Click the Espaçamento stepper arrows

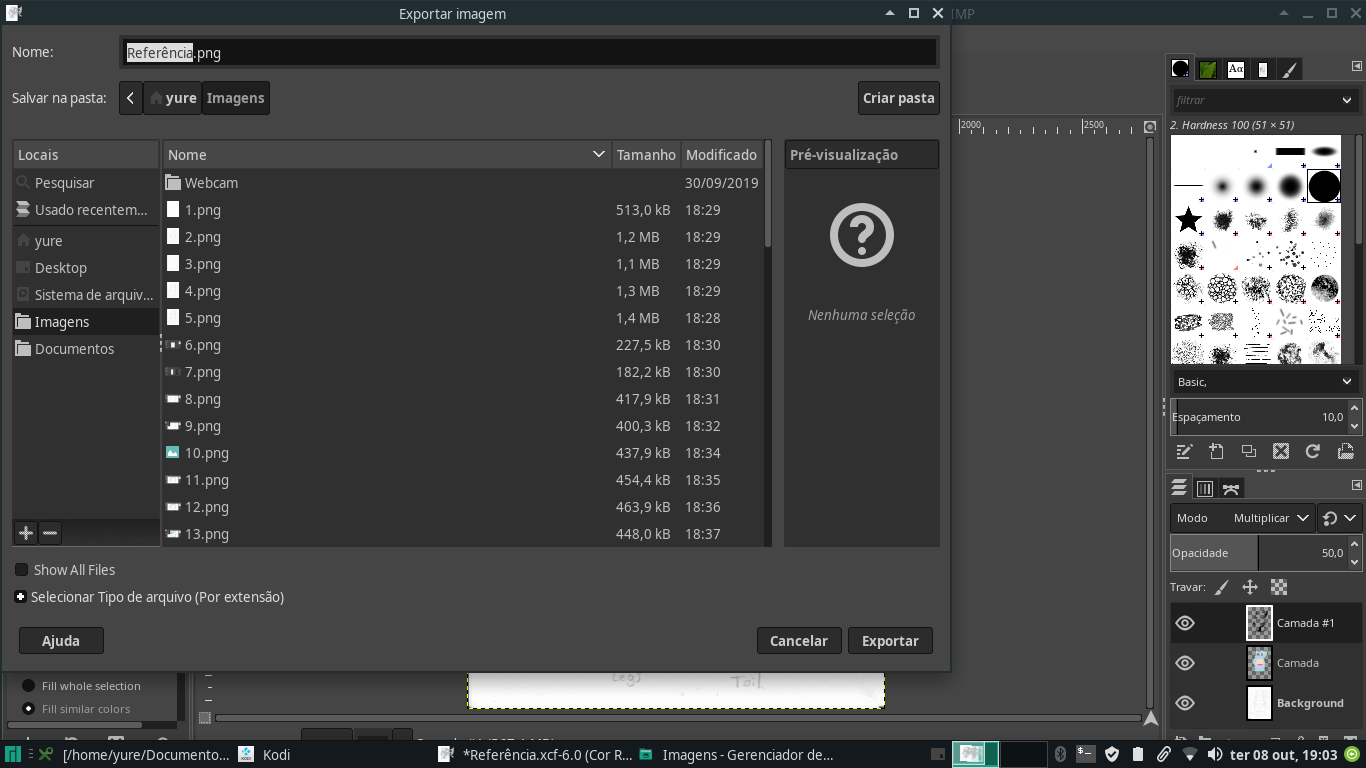(1355, 417)
